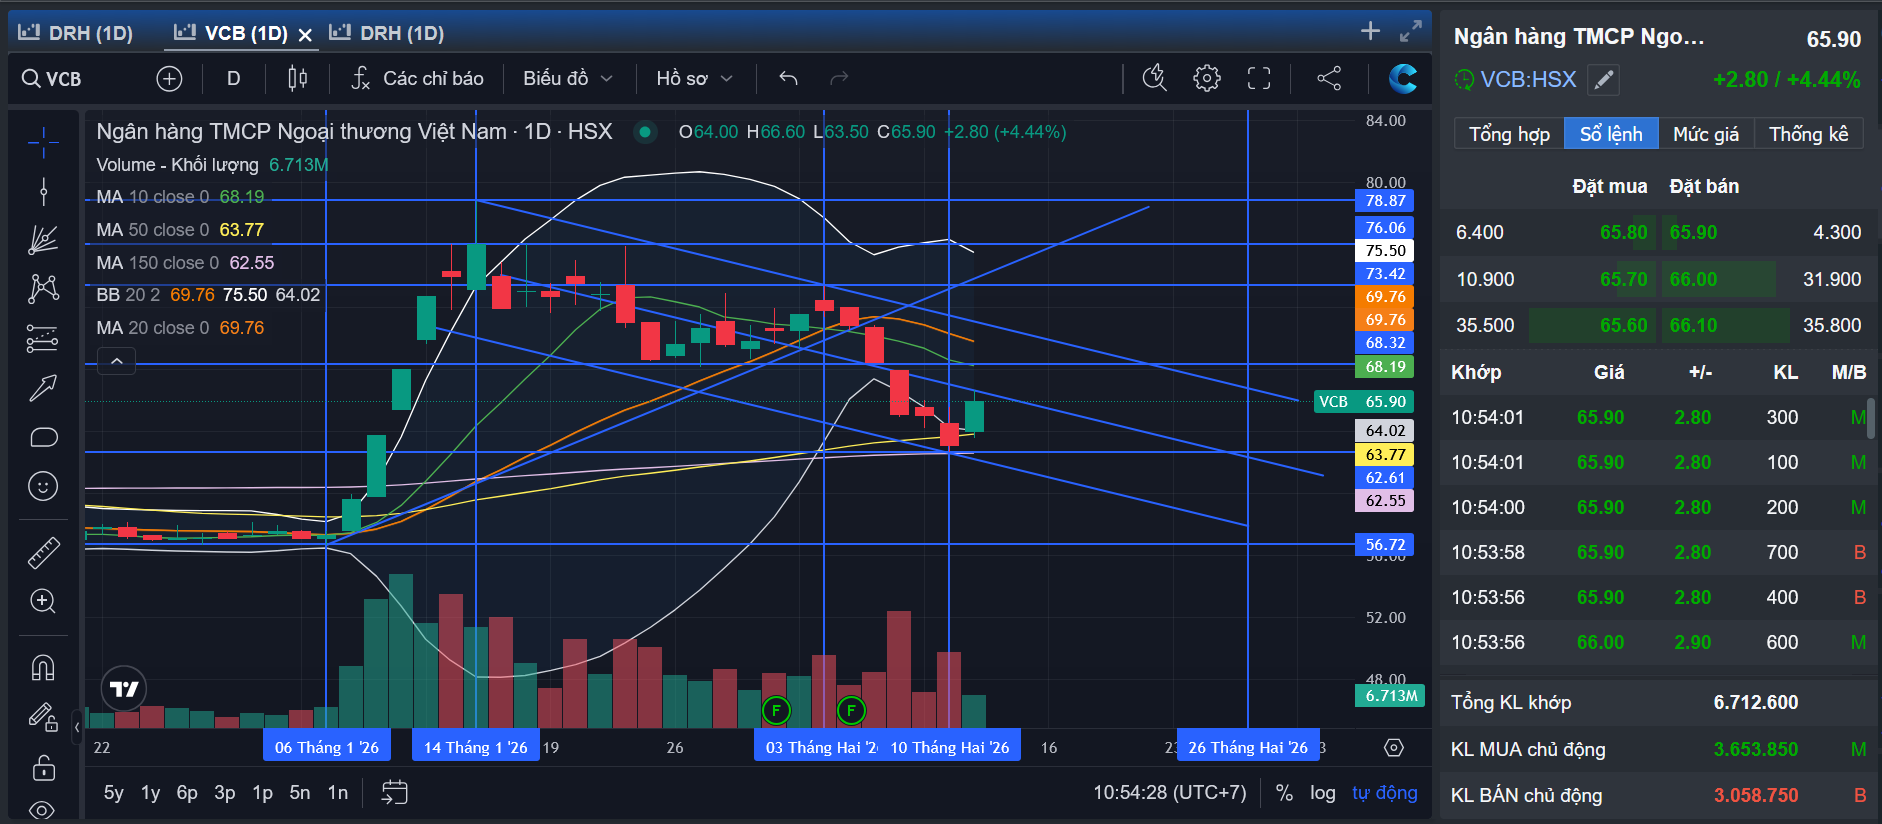Toggle the log scale
Screen dimensions: 1882x824
(1323, 793)
